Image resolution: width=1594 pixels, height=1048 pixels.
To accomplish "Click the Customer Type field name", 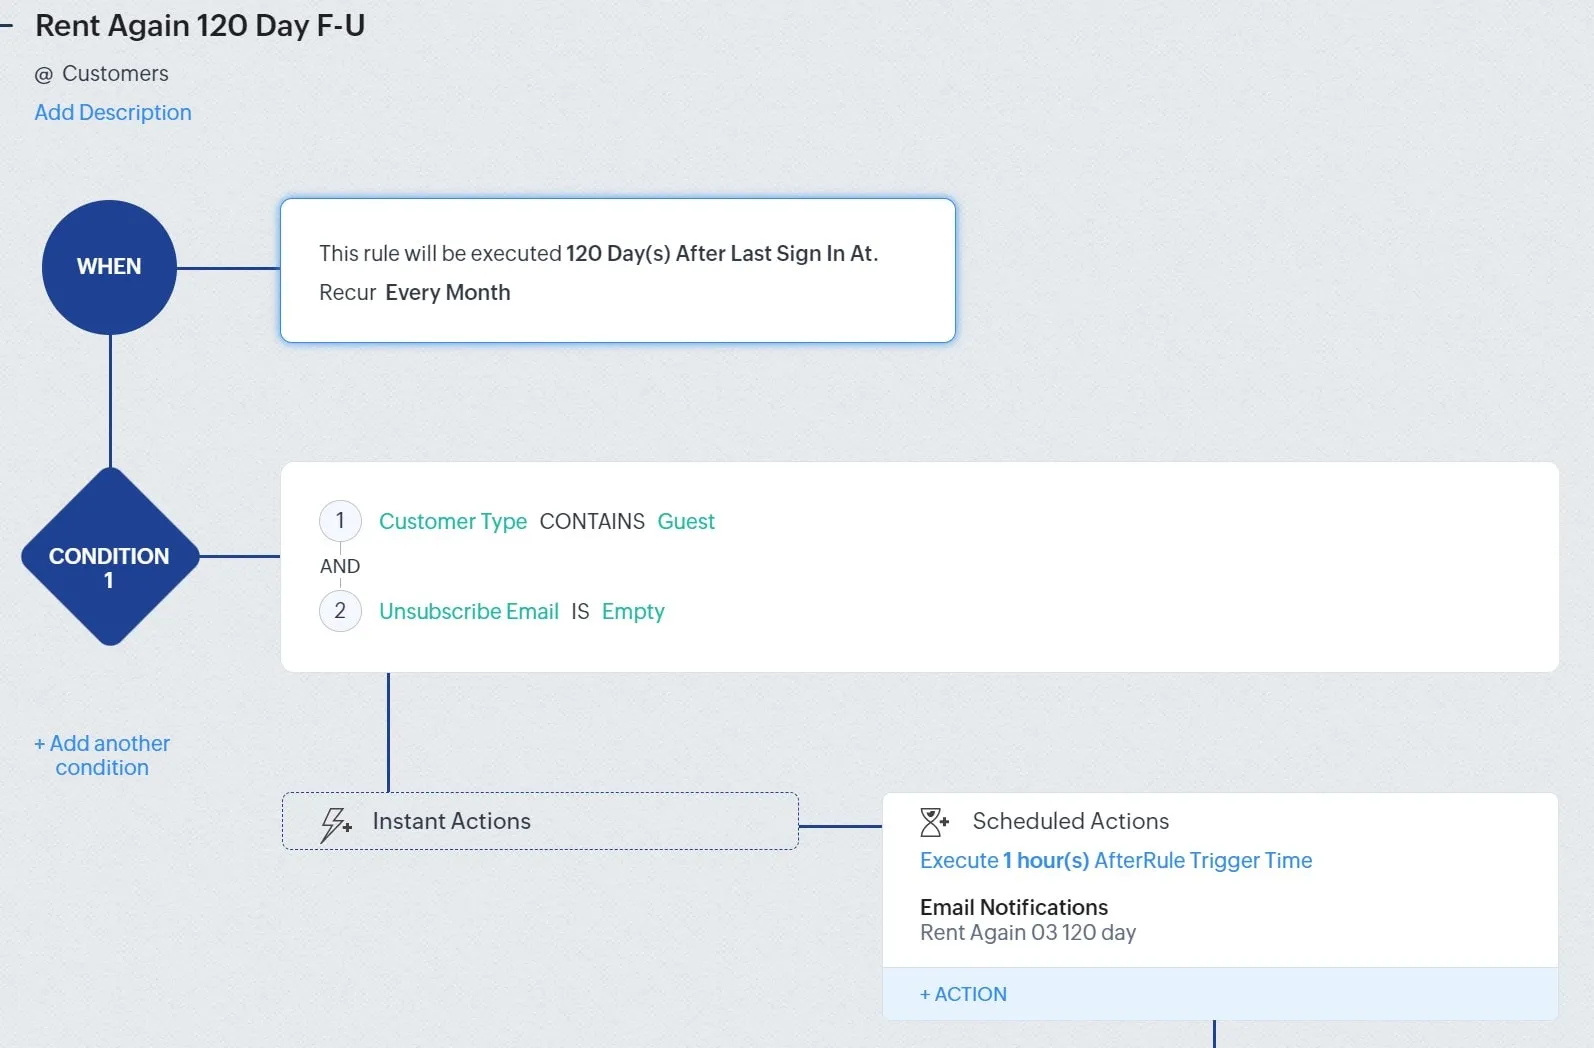I will [x=453, y=521].
